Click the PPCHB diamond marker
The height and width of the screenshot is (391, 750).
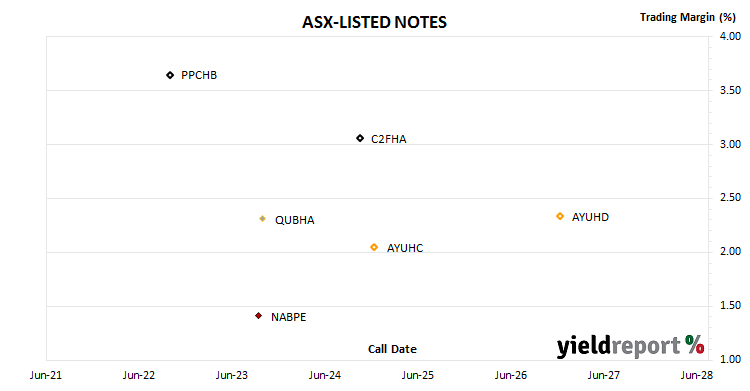[x=170, y=75]
